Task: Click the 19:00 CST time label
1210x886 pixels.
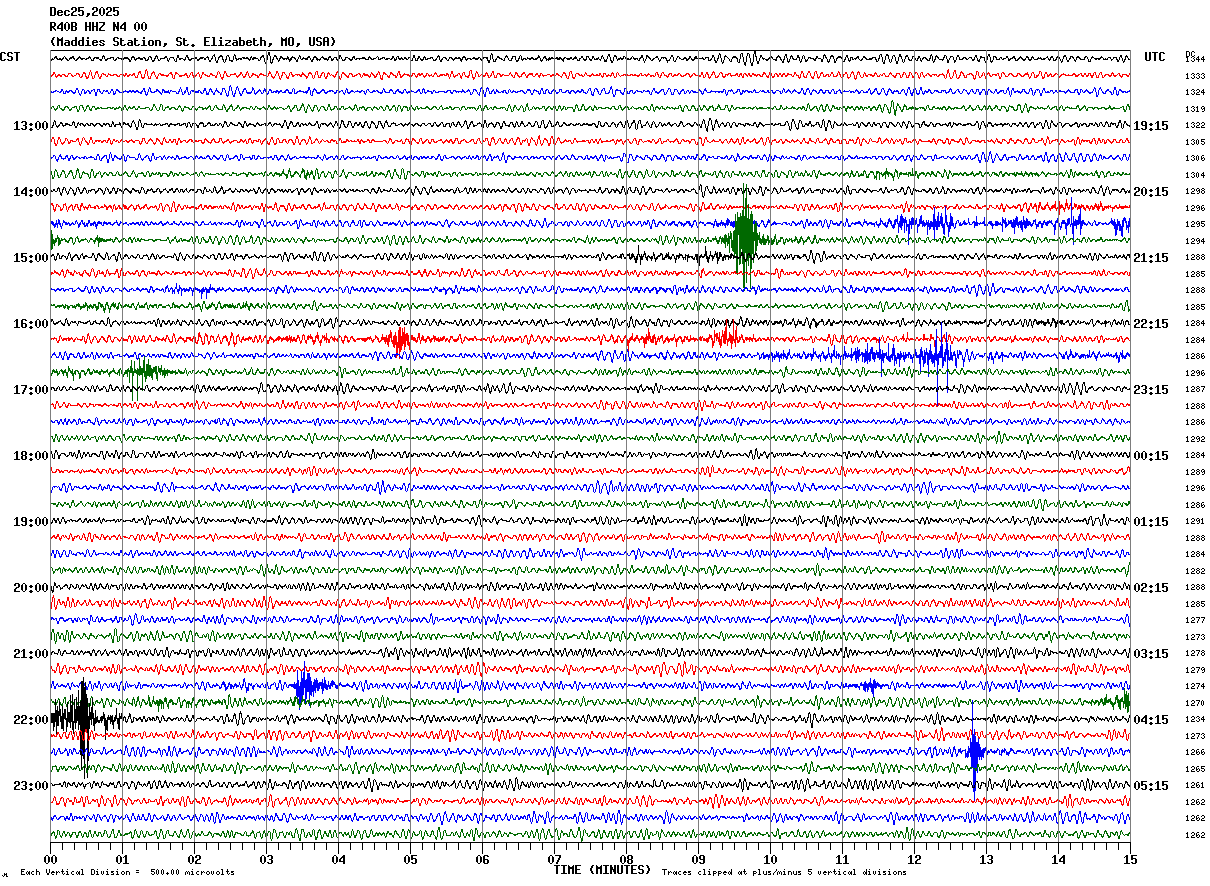Action: [x=30, y=522]
